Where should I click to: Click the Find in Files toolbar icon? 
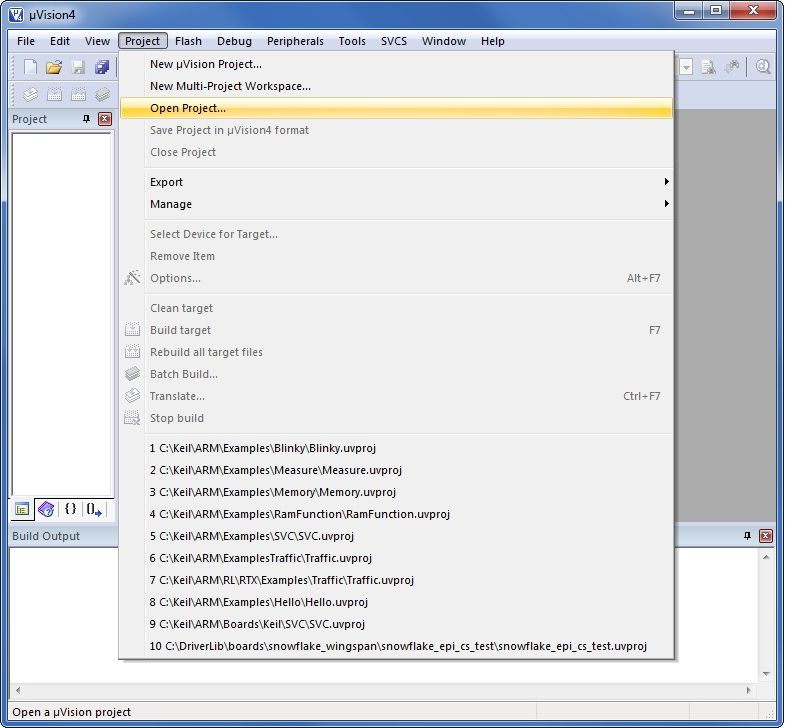[x=708, y=67]
